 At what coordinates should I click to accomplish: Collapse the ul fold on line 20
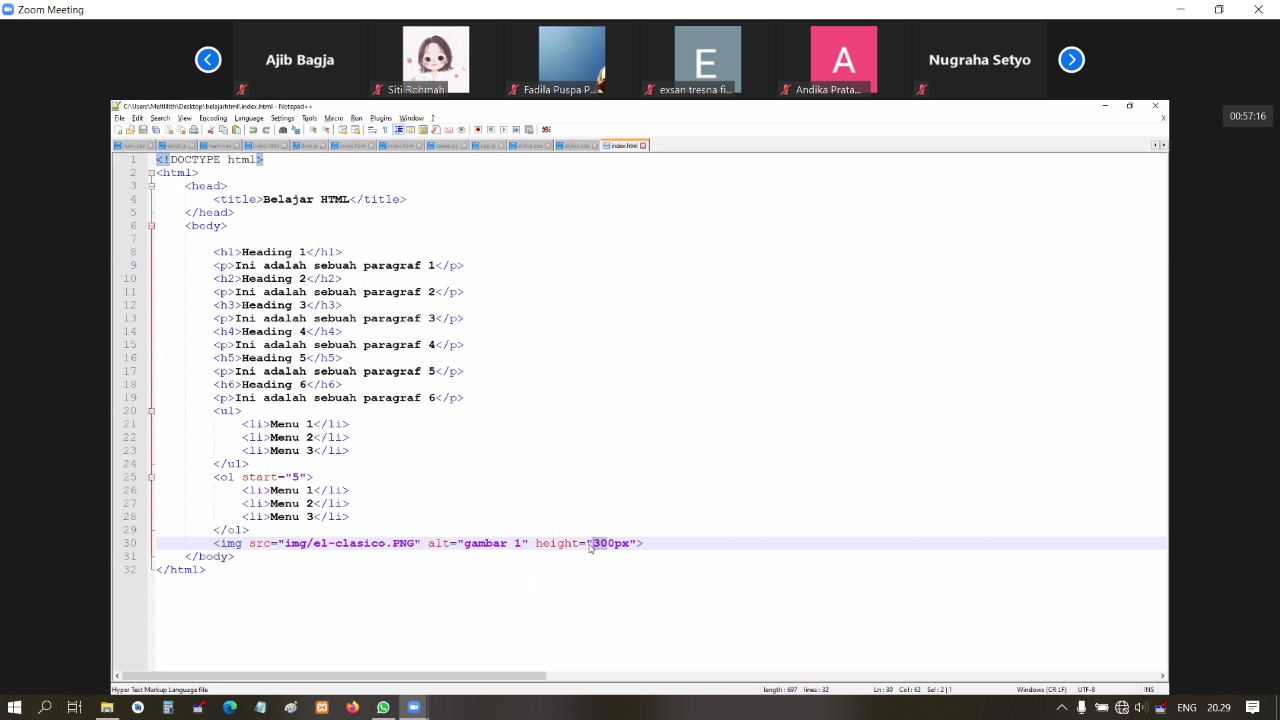[152, 411]
